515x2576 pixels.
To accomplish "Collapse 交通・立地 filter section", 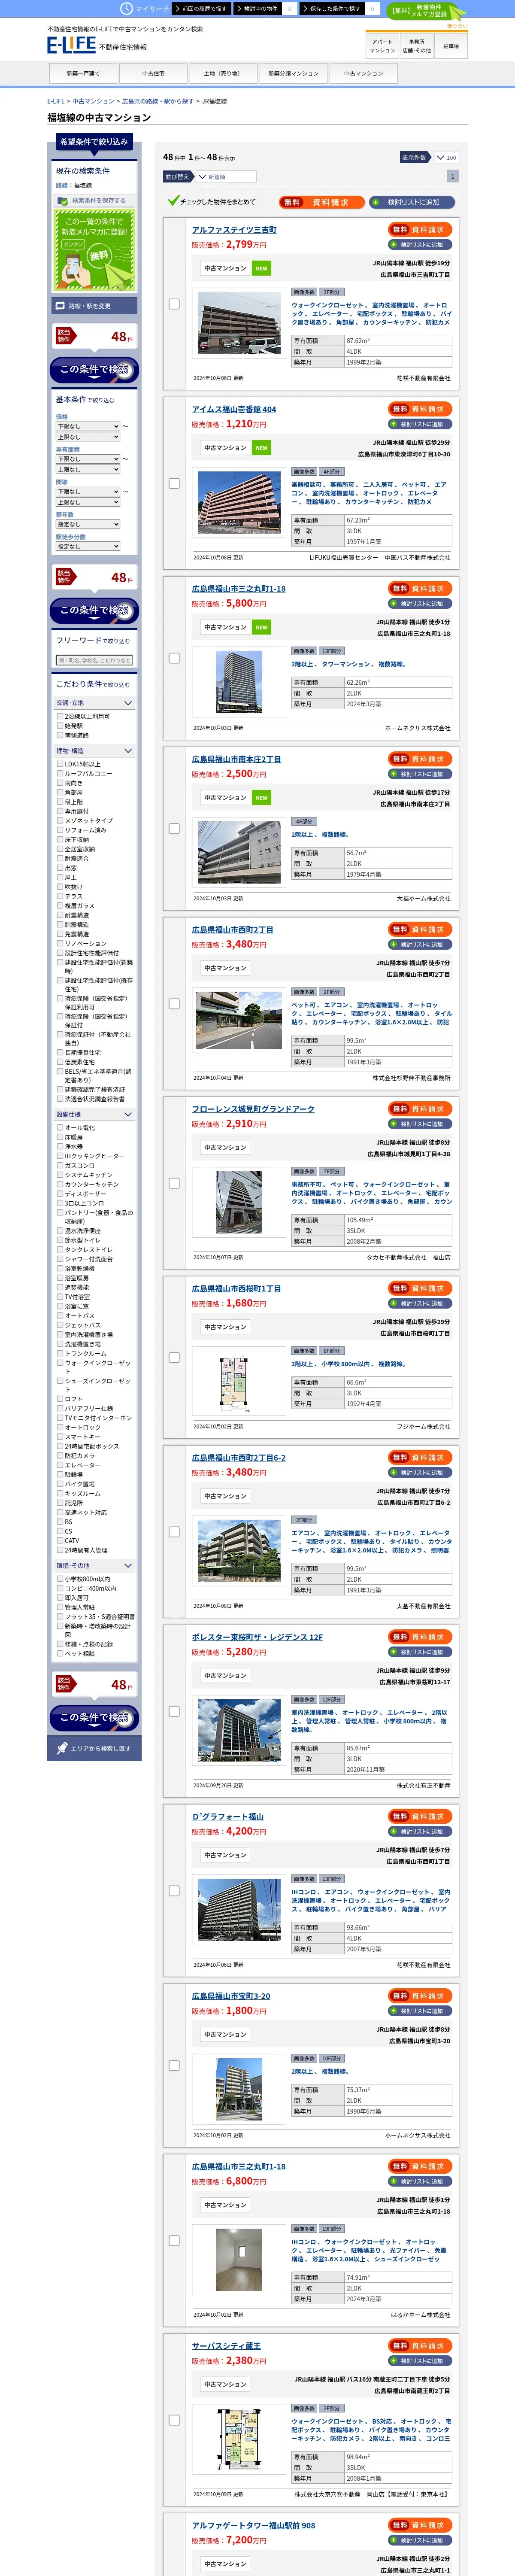I will (x=94, y=703).
